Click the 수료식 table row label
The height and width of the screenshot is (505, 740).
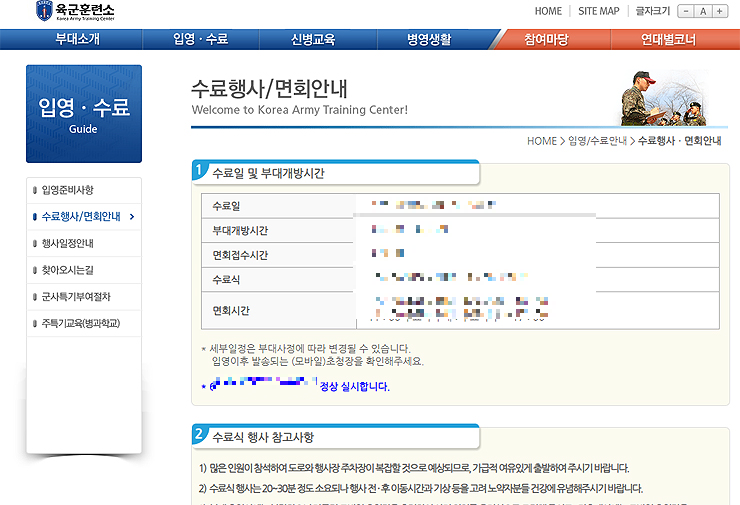[226, 280]
